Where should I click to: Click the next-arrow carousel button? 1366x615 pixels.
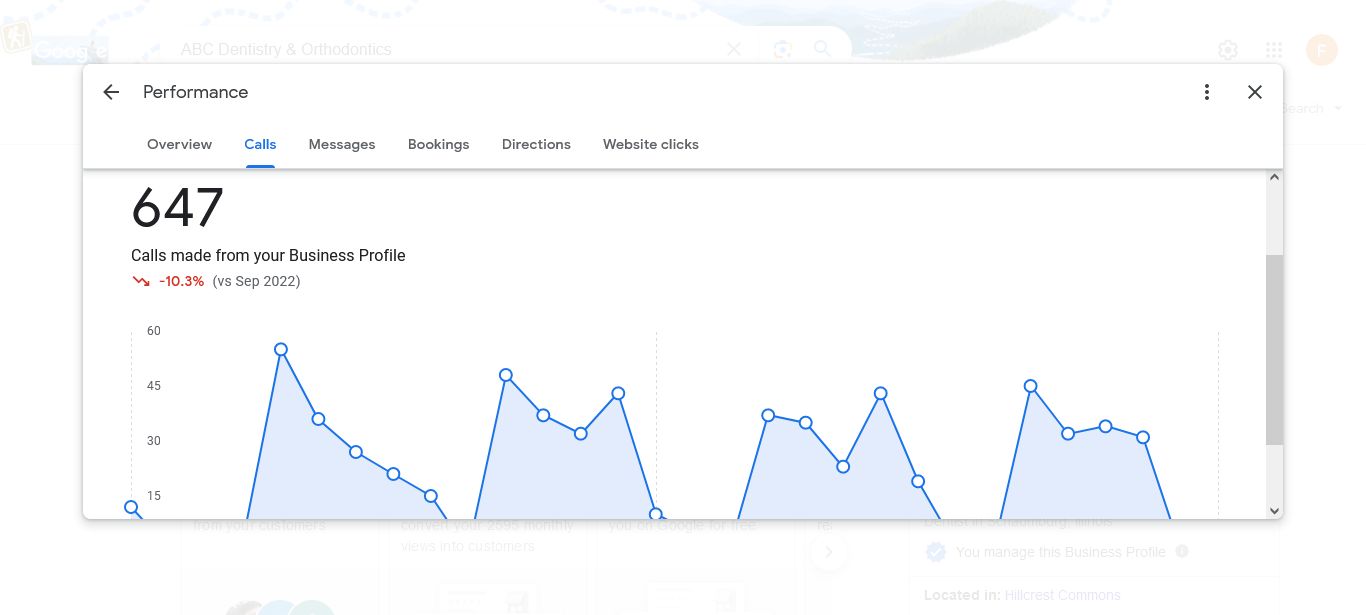[x=829, y=551]
